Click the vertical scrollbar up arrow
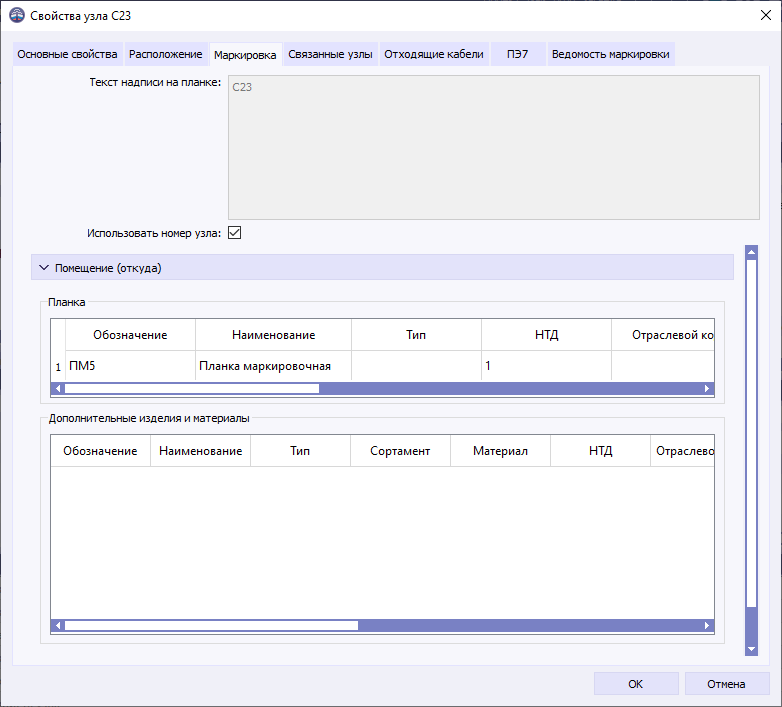Screen dimensions: 782x707 (752, 252)
